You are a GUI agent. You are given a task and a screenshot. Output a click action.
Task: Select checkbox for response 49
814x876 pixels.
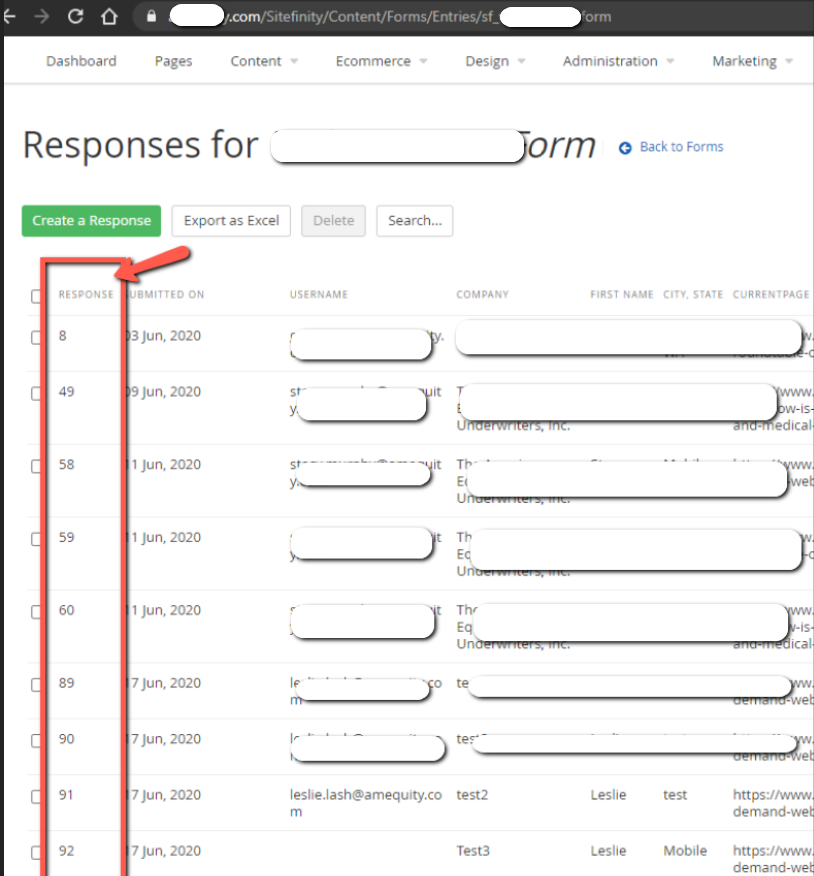36,393
